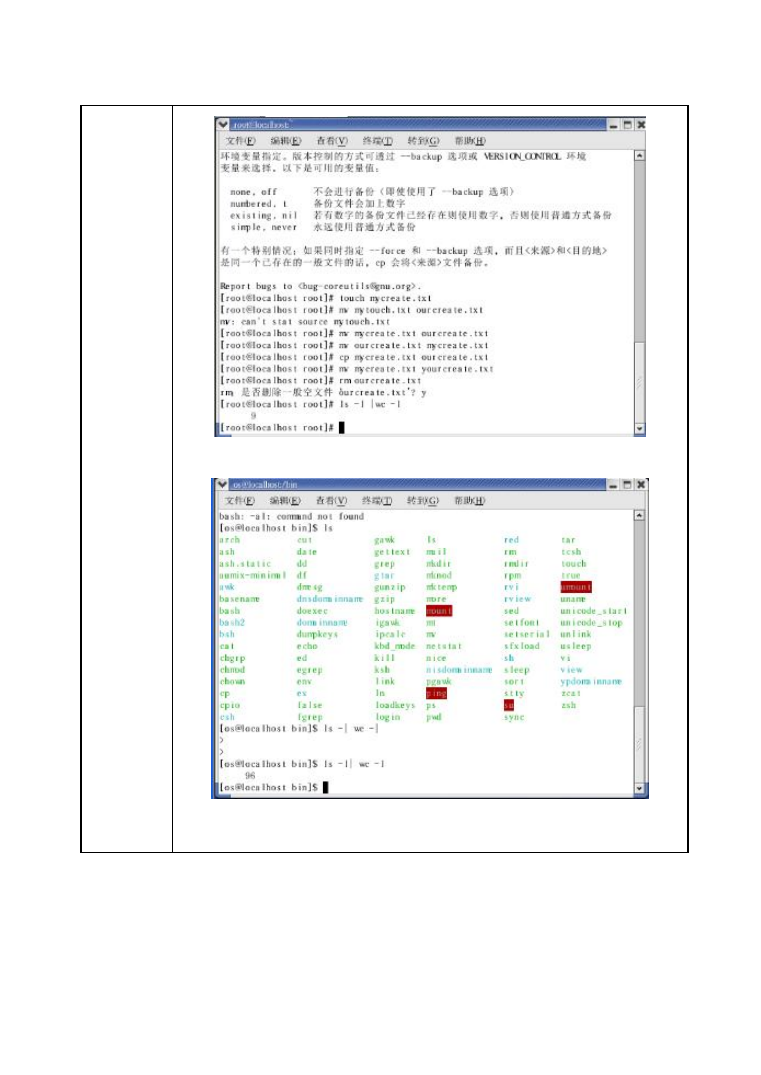Click the 'hostname' file entry
The width and height of the screenshot is (761, 1075).
(395, 611)
